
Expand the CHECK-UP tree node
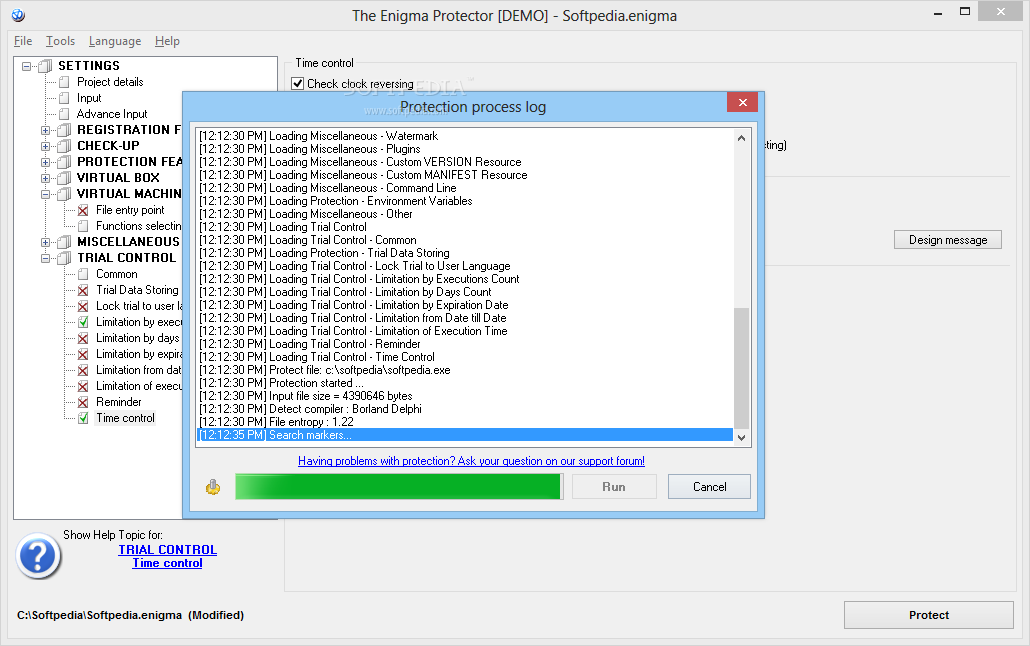[45, 146]
